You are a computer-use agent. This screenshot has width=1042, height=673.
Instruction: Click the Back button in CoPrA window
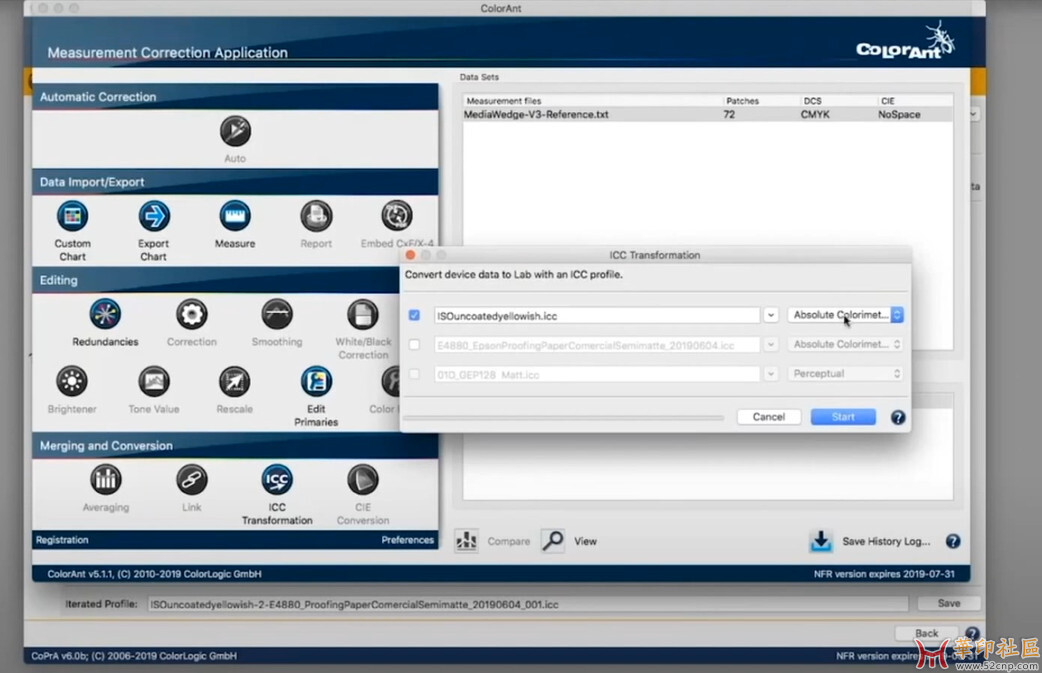pyautogui.click(x=926, y=633)
